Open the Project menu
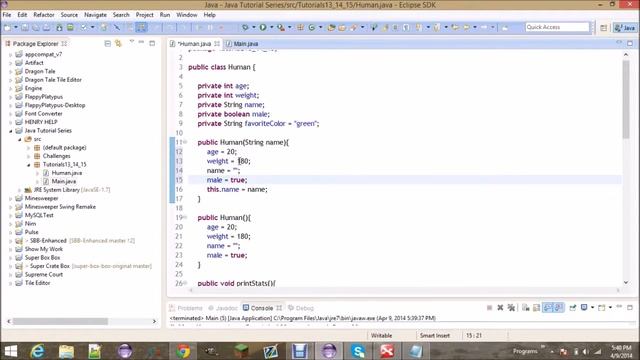640x360 pixels. [x=144, y=15]
